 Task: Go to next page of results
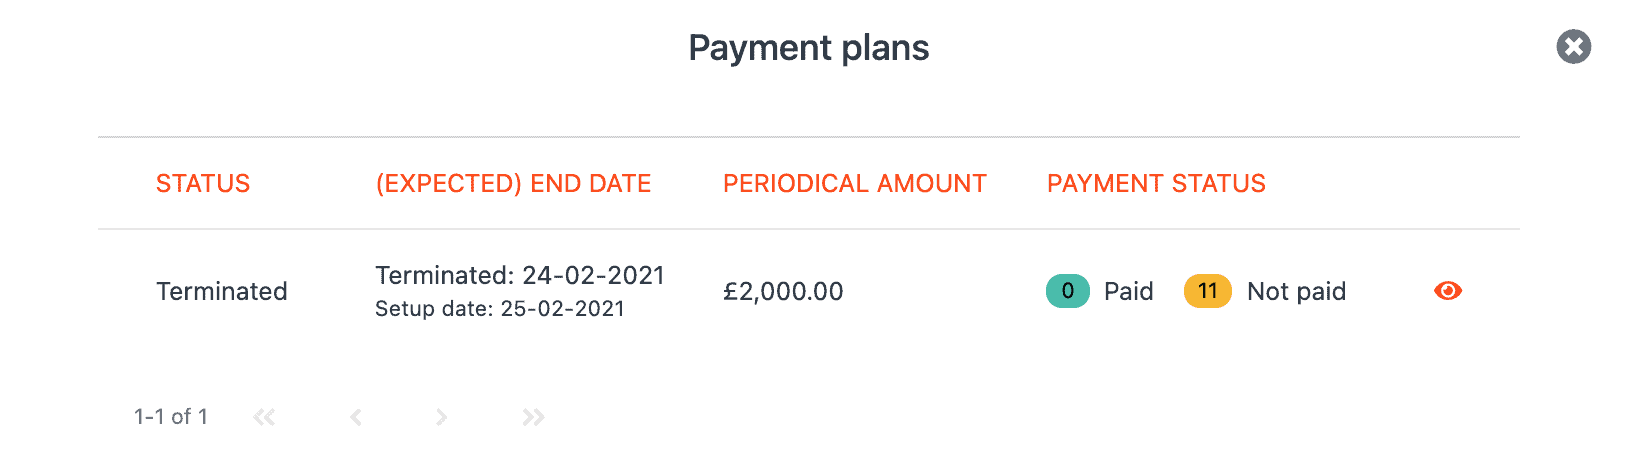[x=441, y=417]
